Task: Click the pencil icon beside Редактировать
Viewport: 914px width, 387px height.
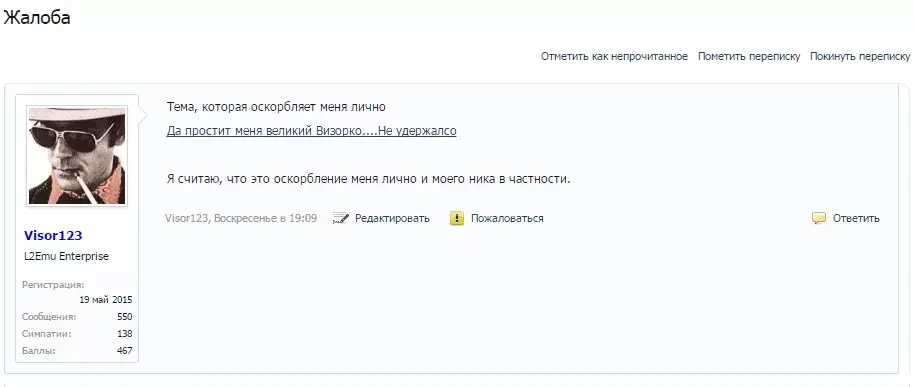Action: (x=340, y=219)
